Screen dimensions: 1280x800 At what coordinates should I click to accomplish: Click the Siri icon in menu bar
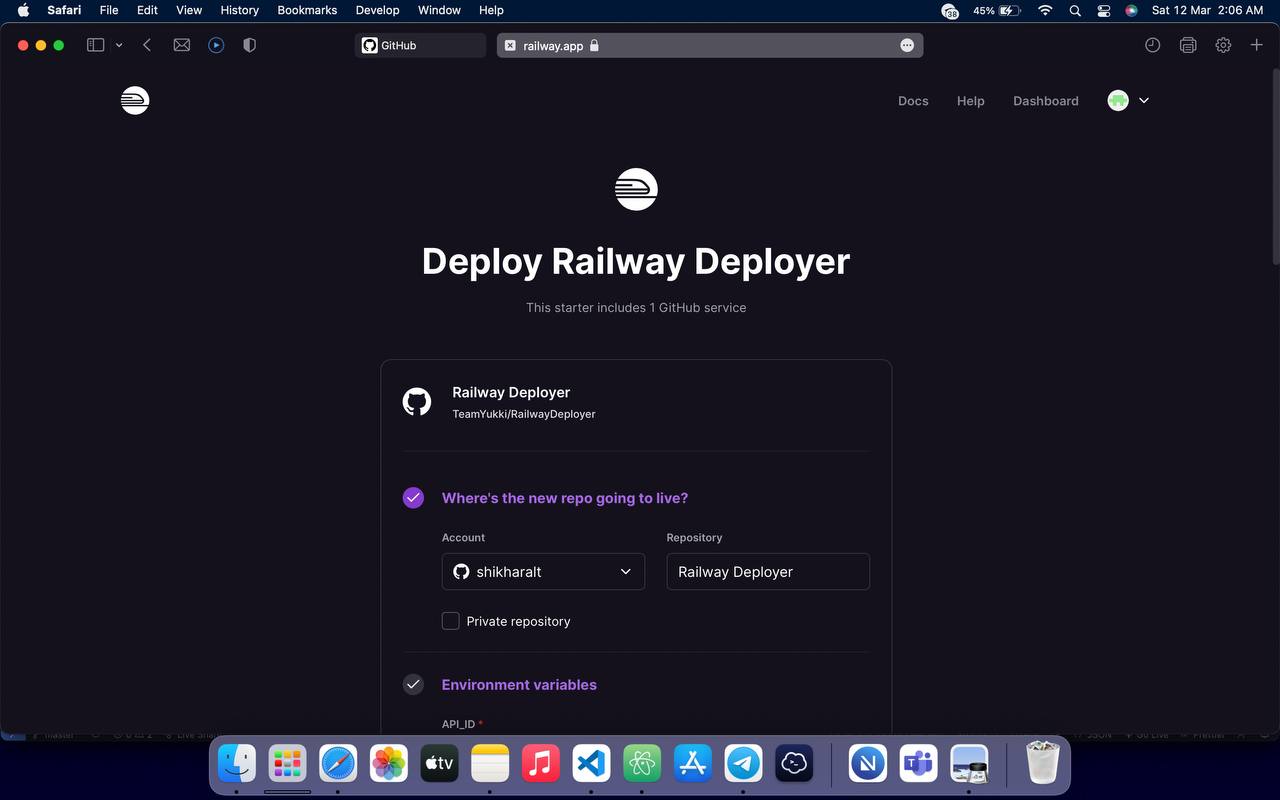pyautogui.click(x=1132, y=10)
